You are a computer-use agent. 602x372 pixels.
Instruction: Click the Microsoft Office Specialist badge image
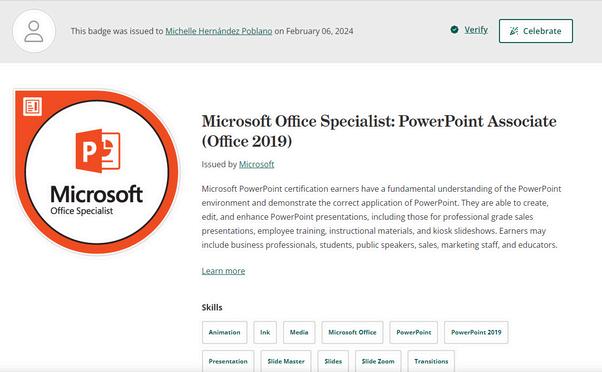click(x=96, y=172)
